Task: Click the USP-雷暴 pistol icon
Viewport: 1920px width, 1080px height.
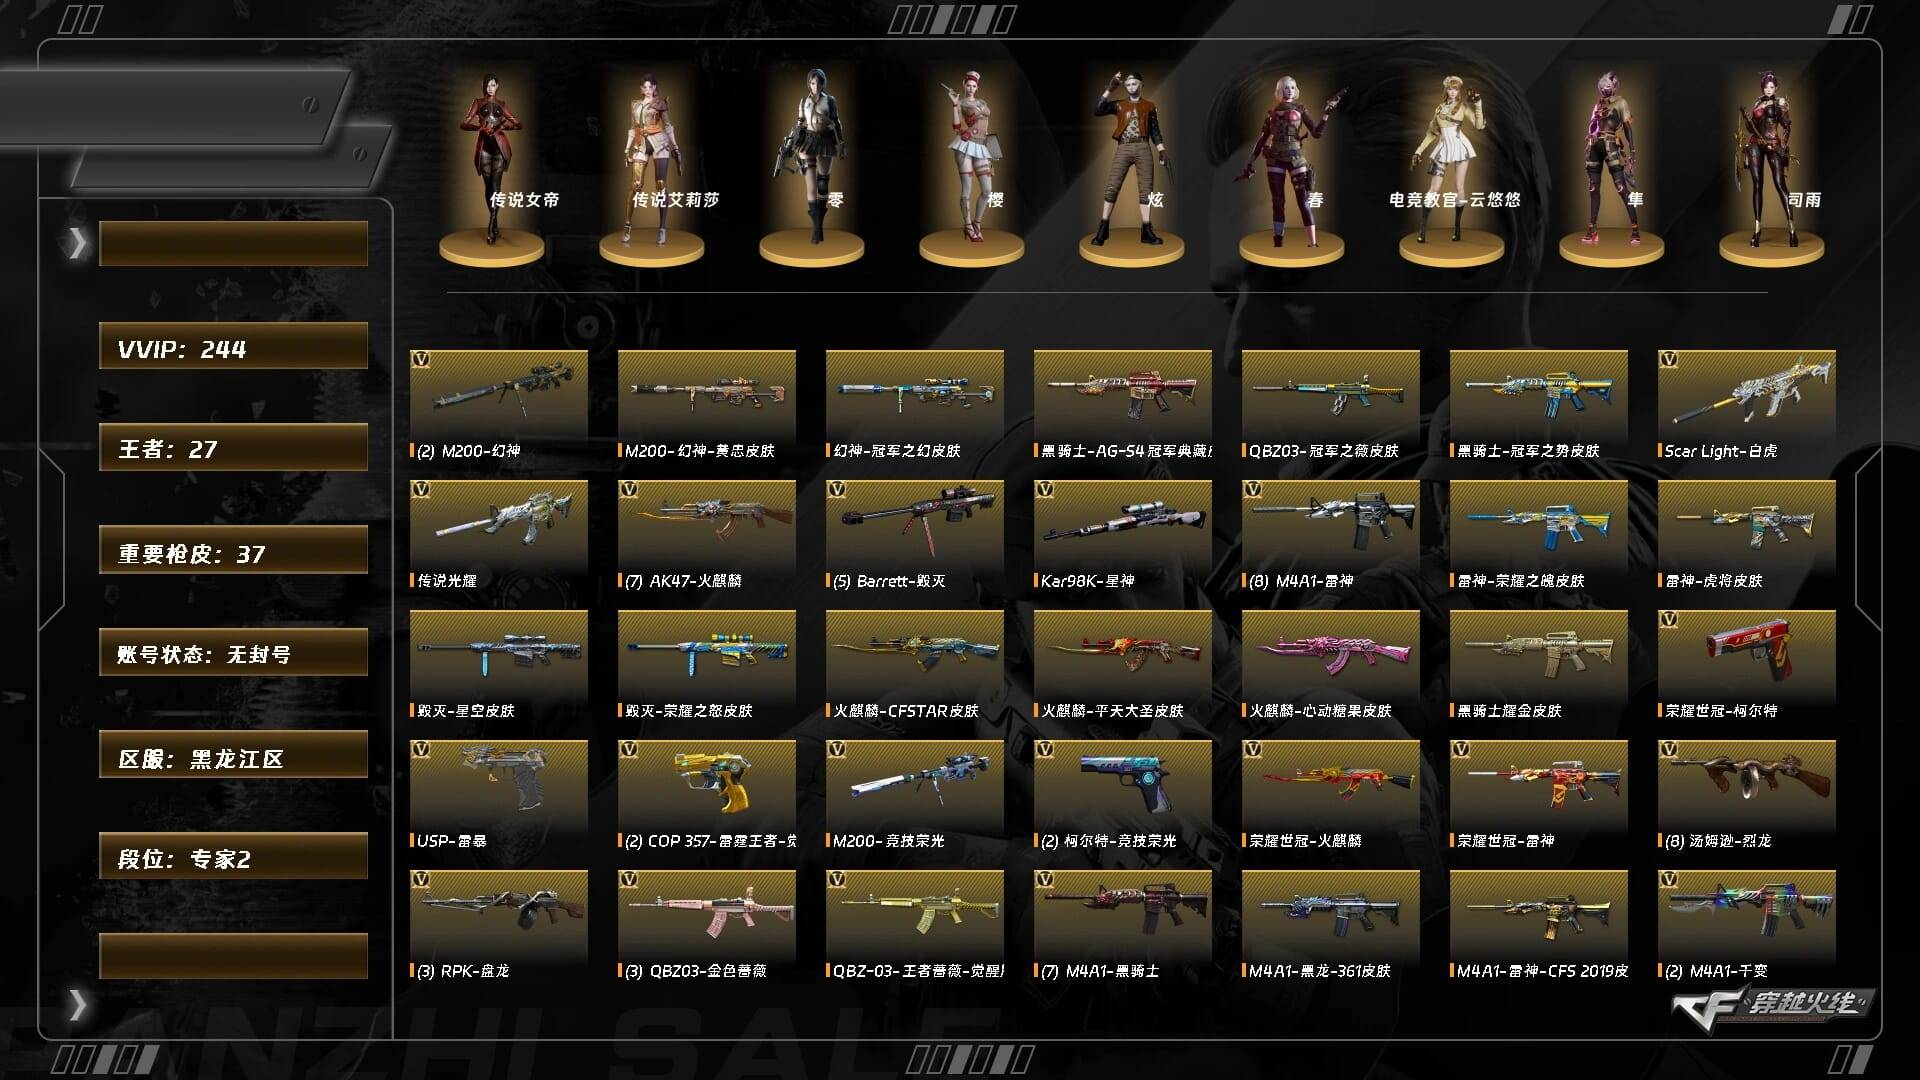Action: click(498, 784)
